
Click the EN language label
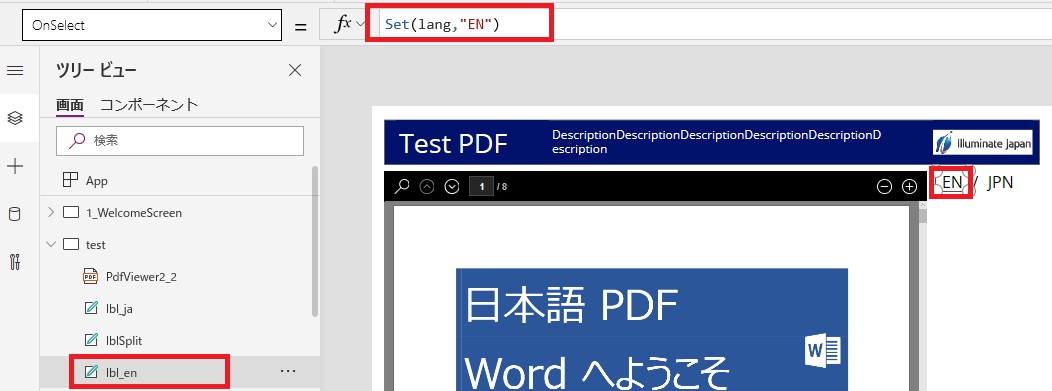coord(952,182)
